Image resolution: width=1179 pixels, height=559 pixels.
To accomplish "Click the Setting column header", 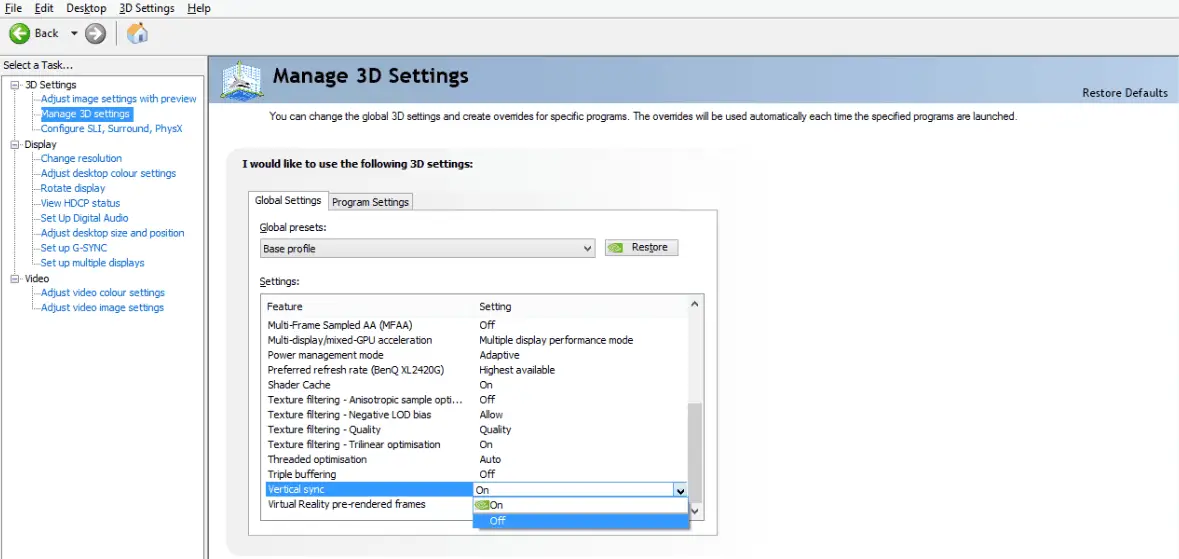I will (x=496, y=307).
